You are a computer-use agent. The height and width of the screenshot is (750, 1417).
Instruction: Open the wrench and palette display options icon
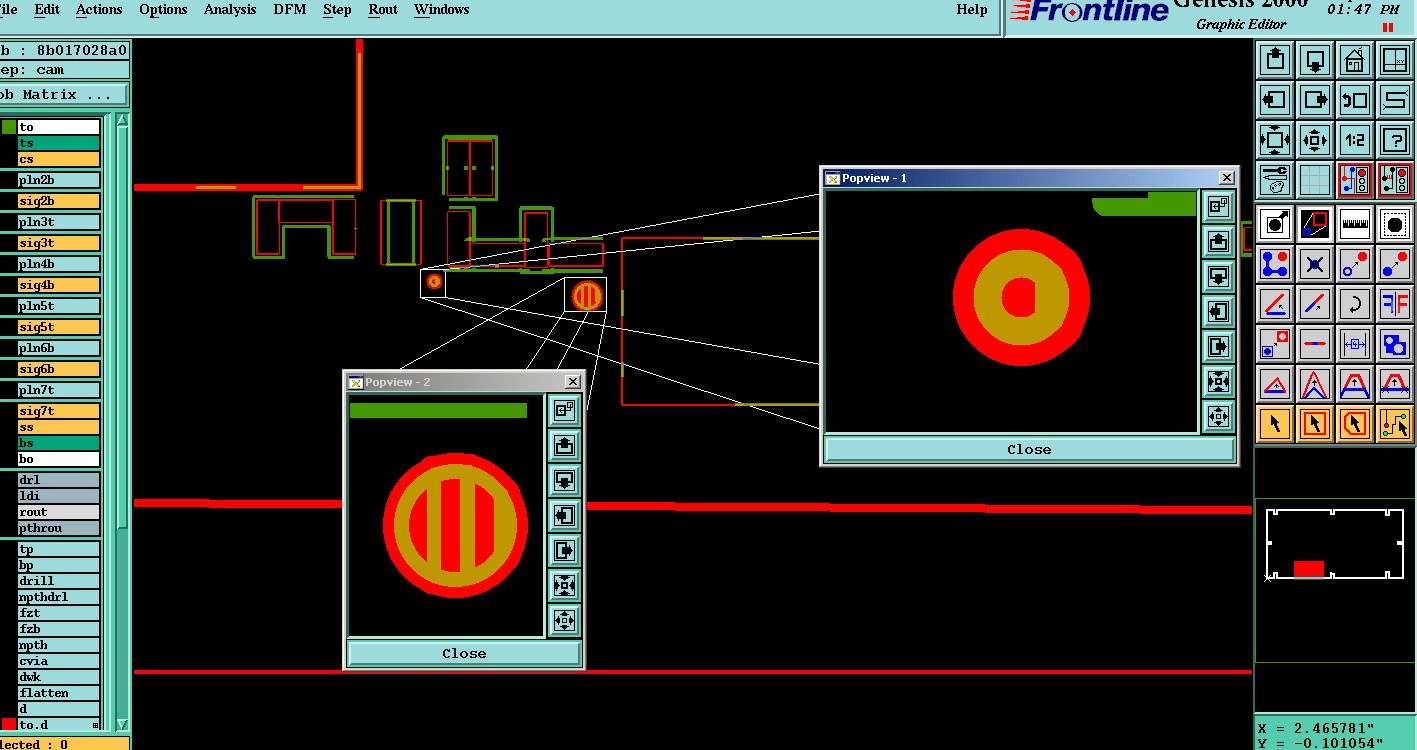tap(1275, 180)
